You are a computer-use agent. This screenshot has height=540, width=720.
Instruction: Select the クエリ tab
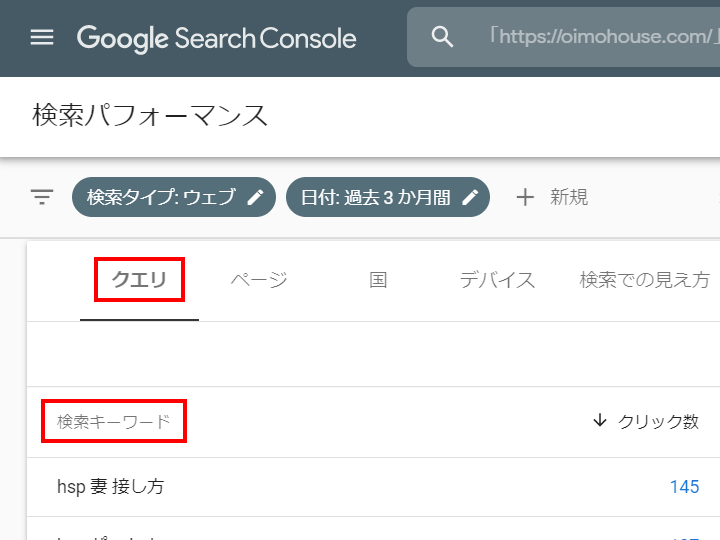(139, 280)
